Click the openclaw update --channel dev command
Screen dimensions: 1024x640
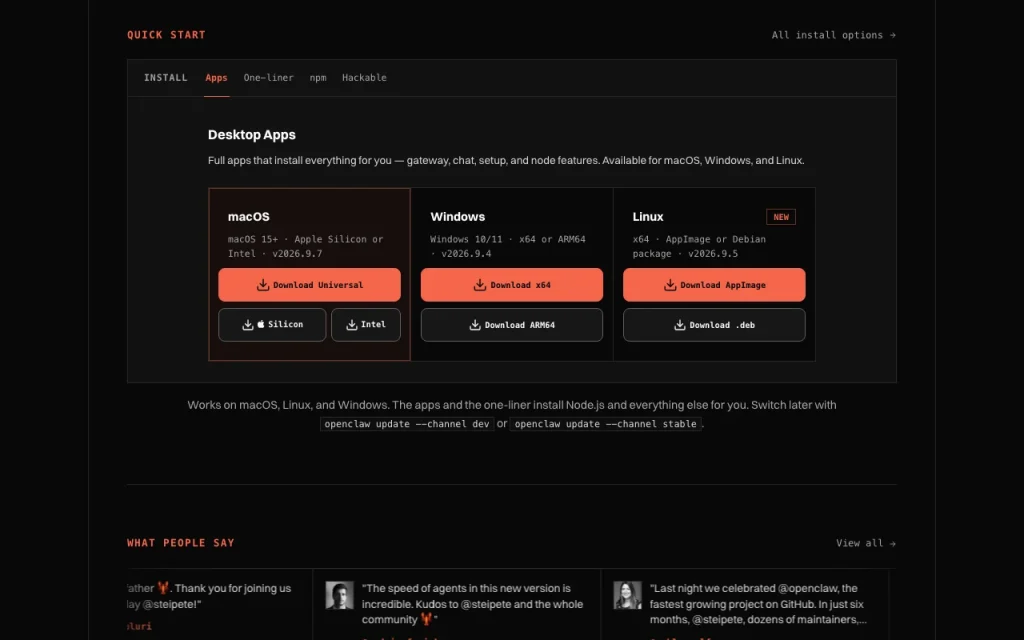coord(407,424)
